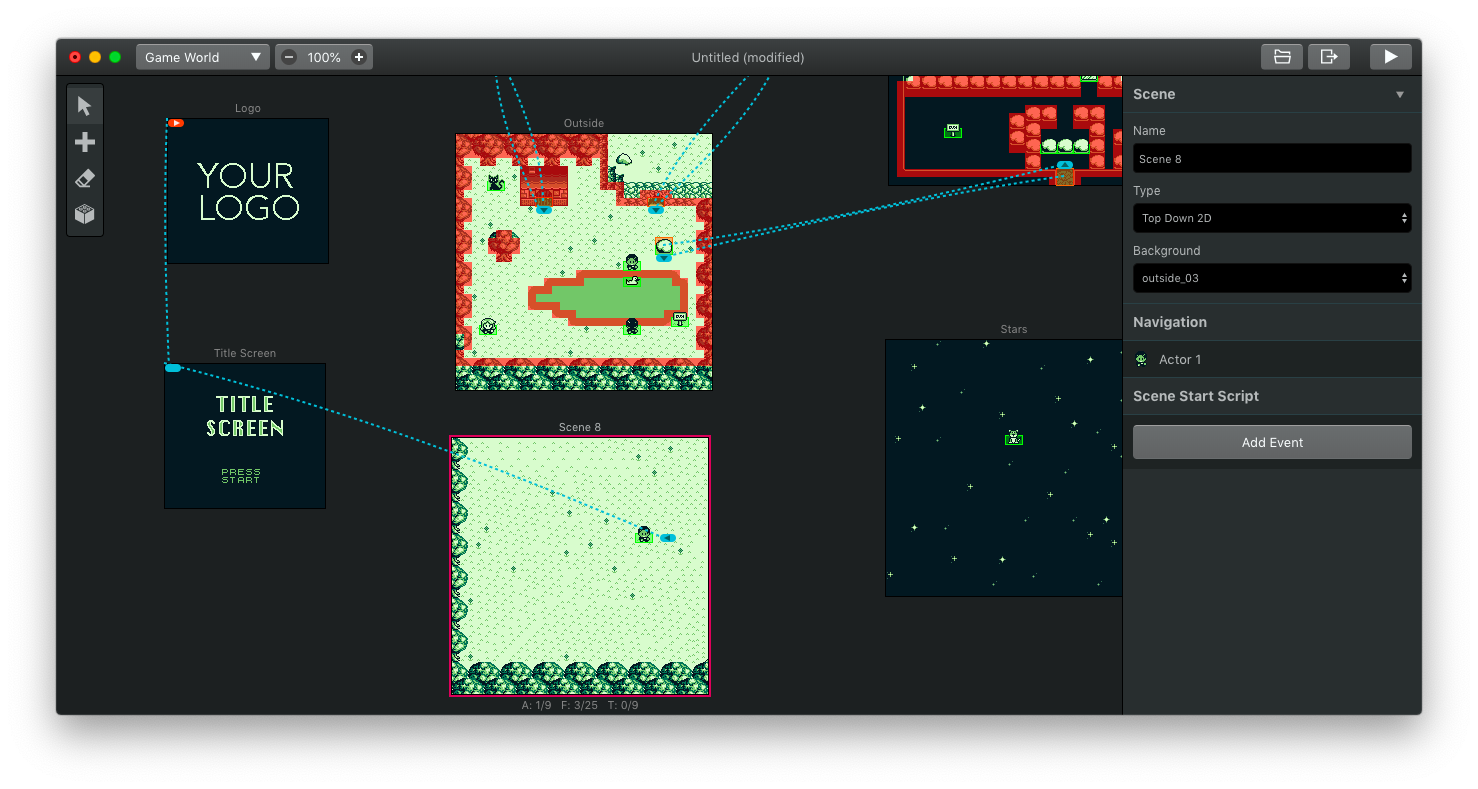Click the Untitled (modified) window title
Viewport: 1478px width, 789px height.
coord(748,58)
